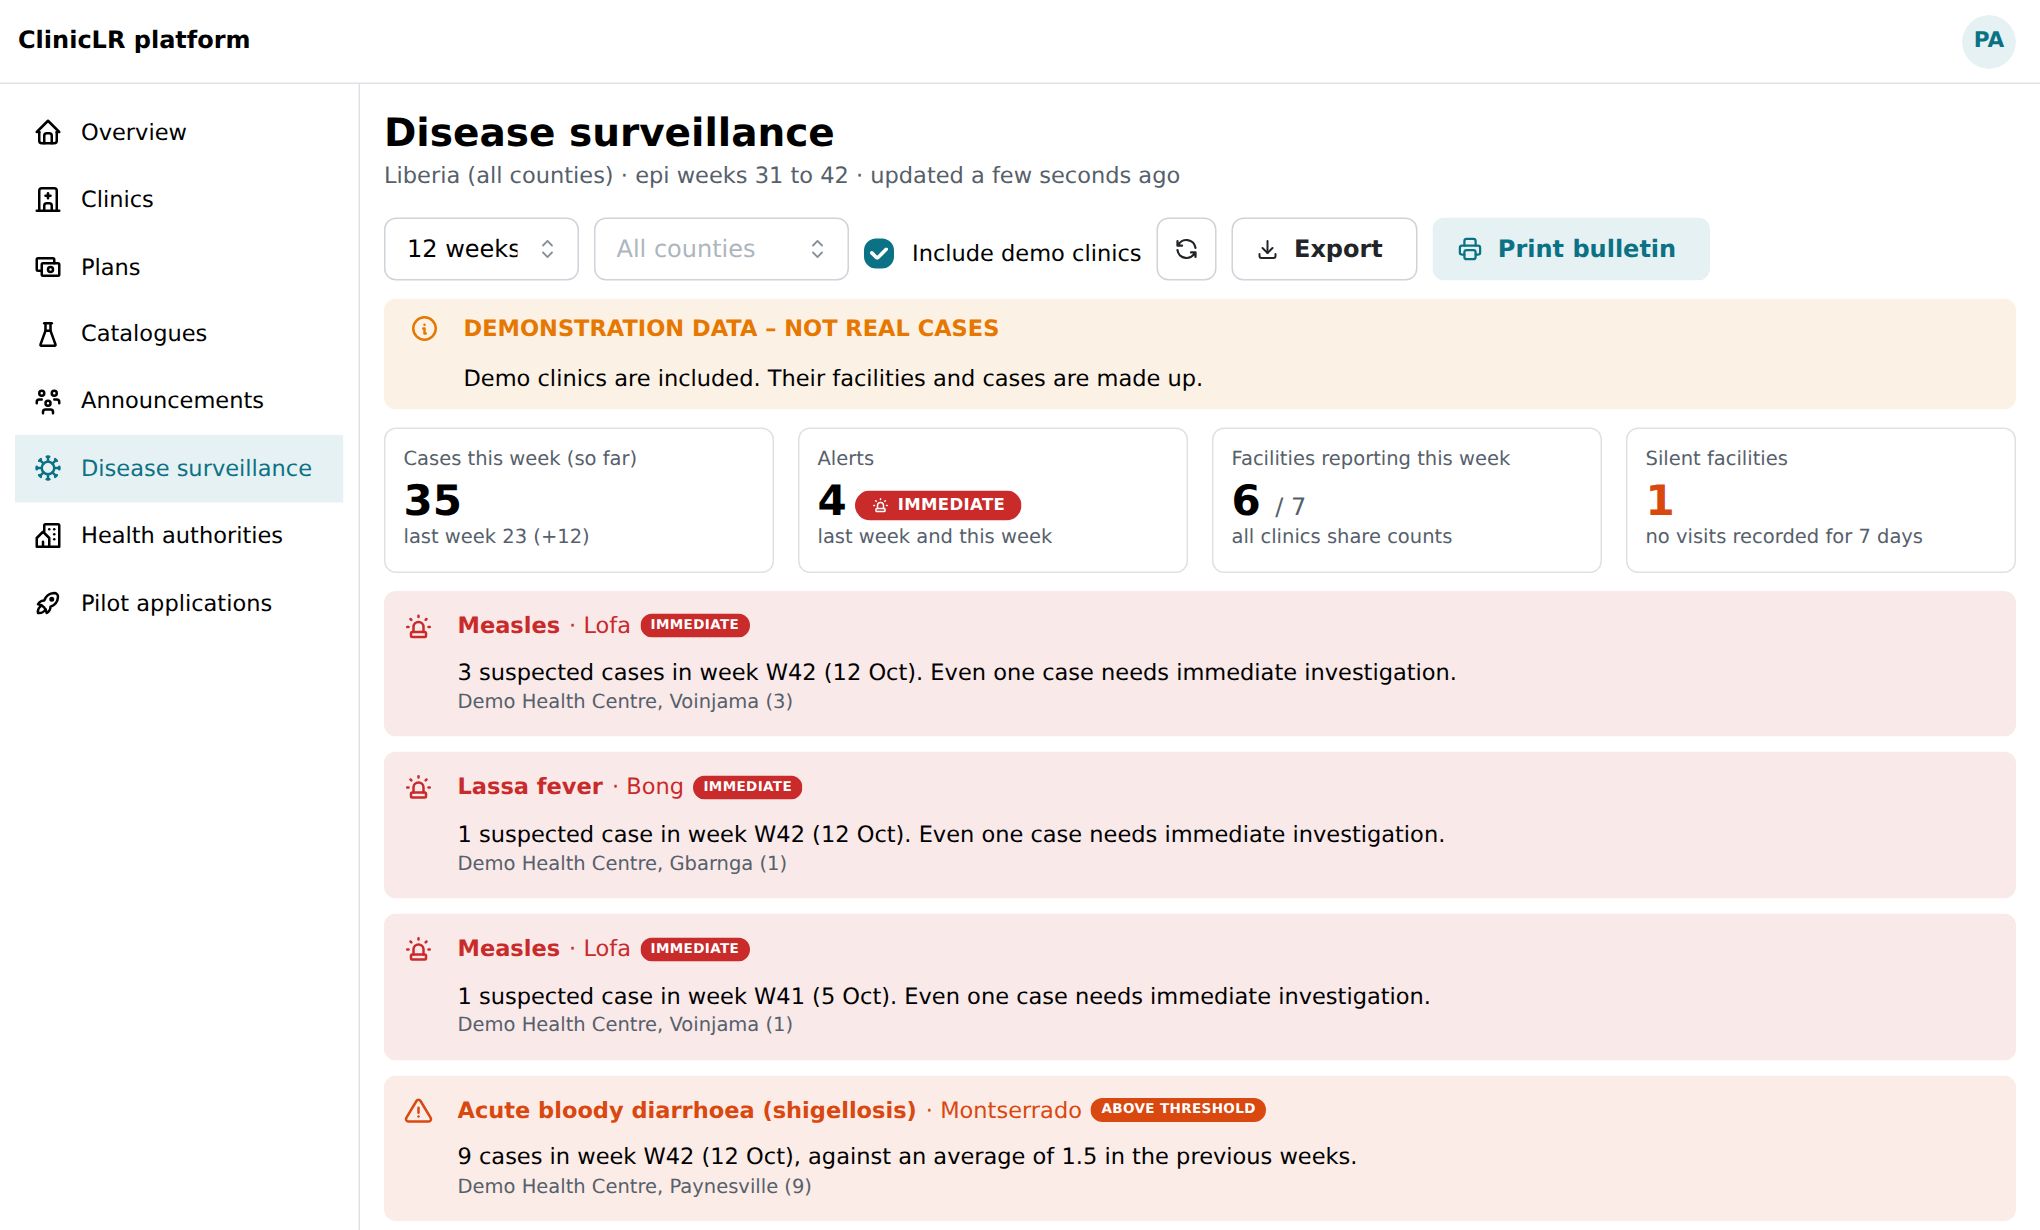
Task: Click the Disease surveillance virus icon
Action: pos(48,468)
